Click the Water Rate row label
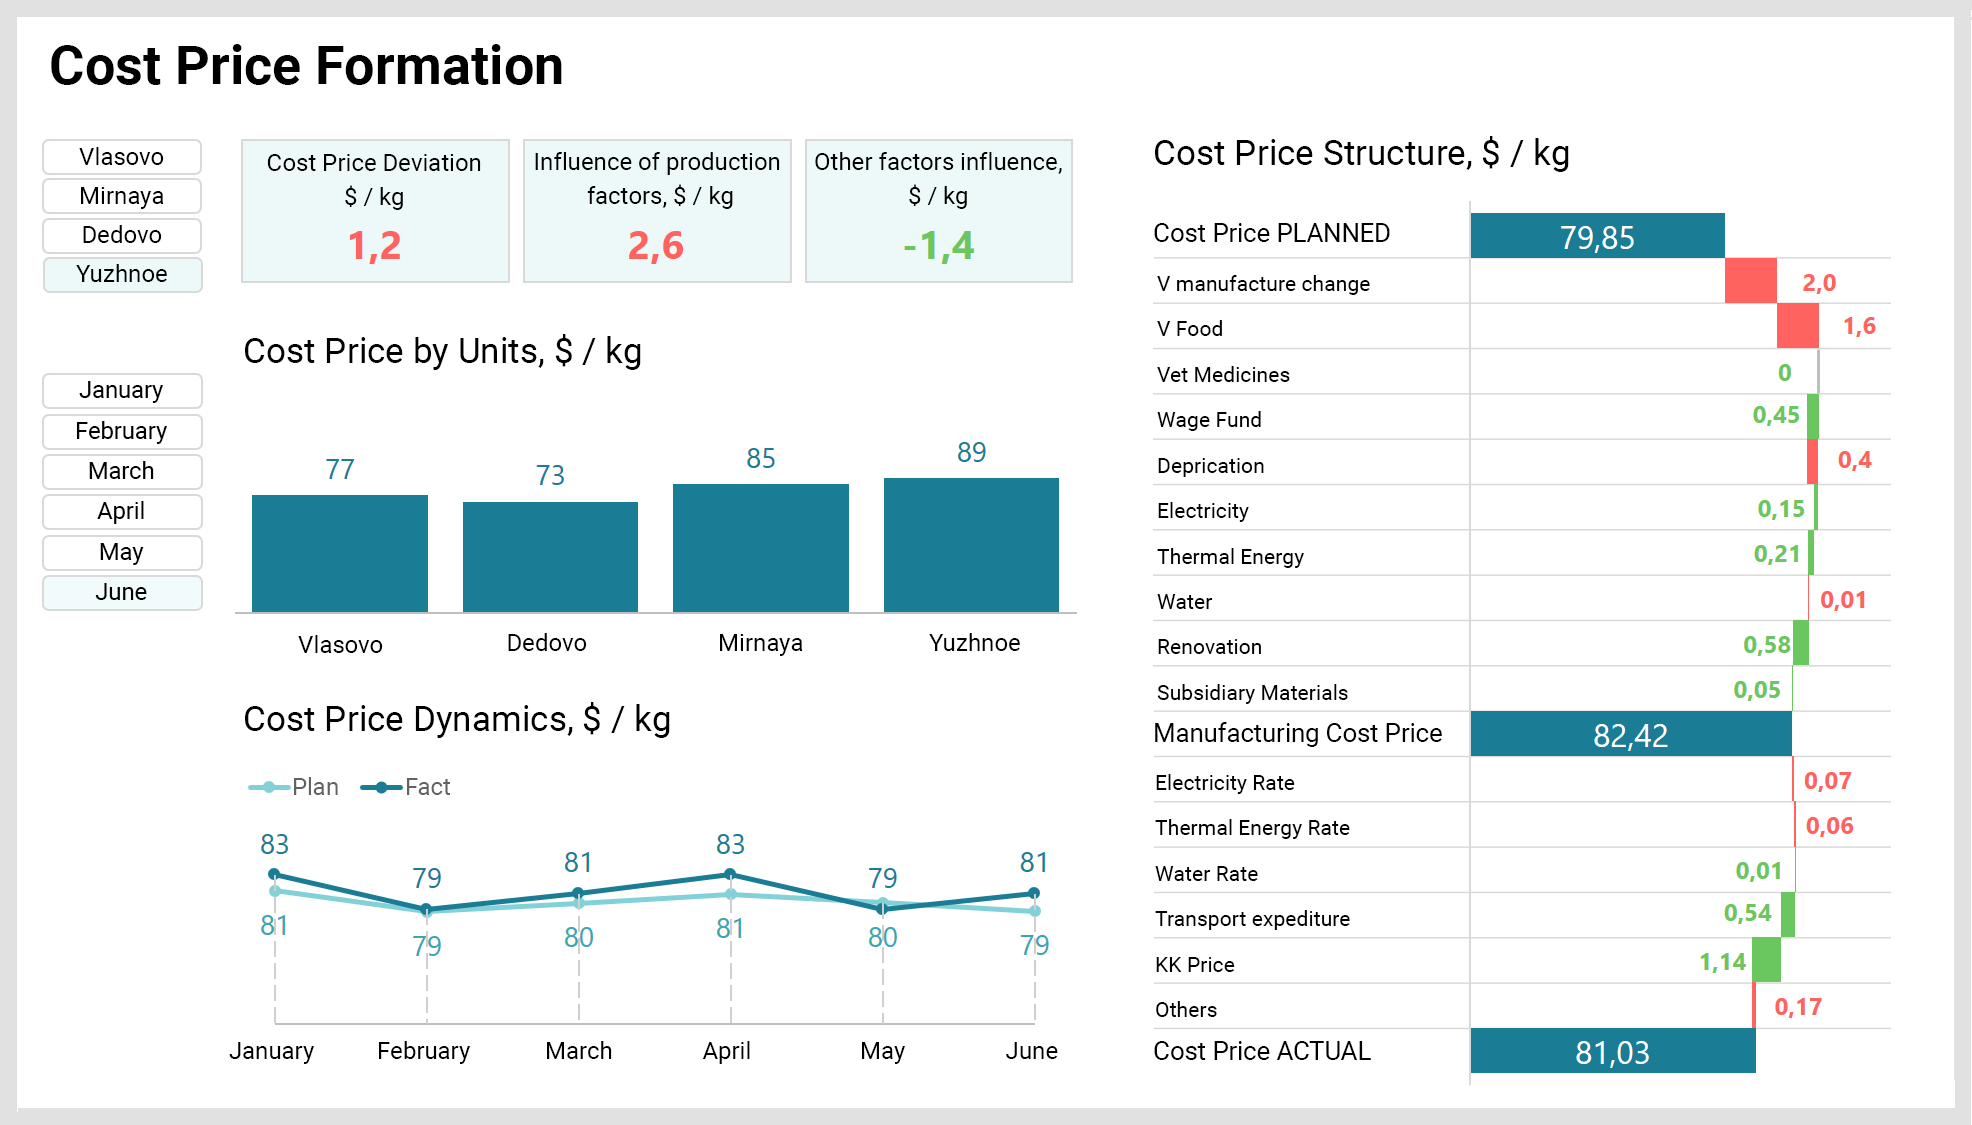Image resolution: width=1972 pixels, height=1125 pixels. 1206,874
